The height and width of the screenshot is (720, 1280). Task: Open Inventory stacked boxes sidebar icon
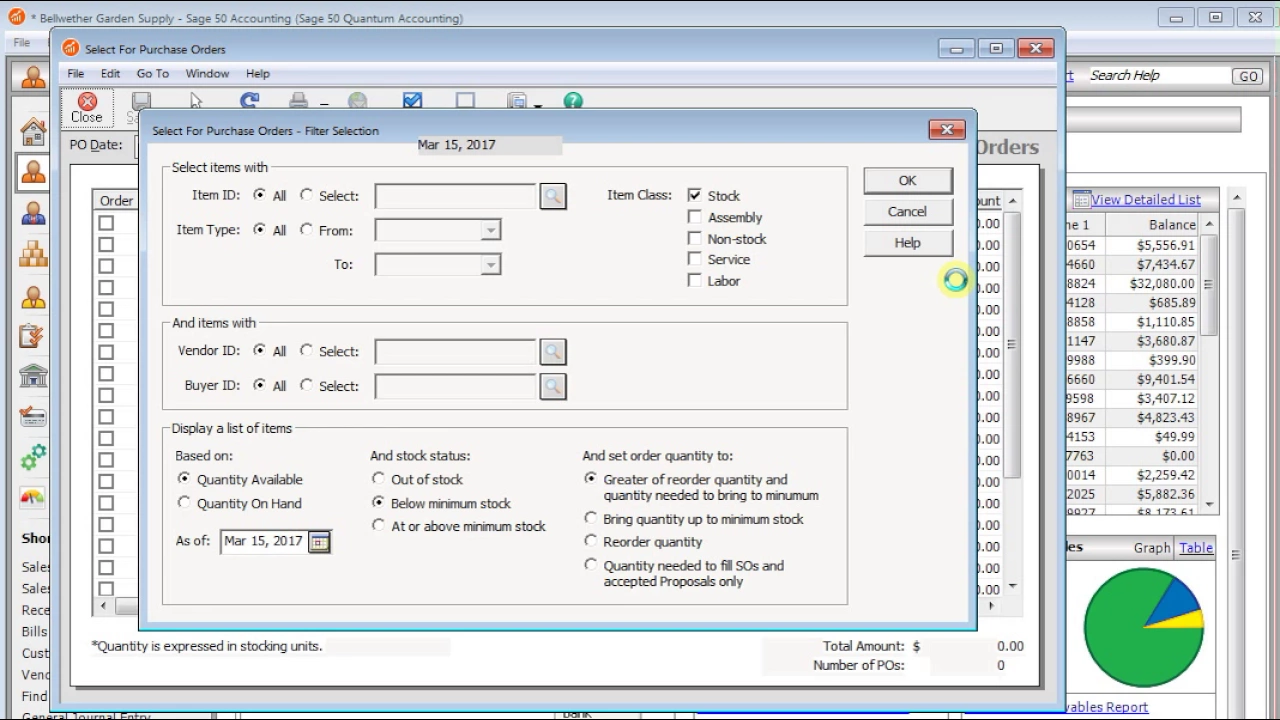(33, 254)
